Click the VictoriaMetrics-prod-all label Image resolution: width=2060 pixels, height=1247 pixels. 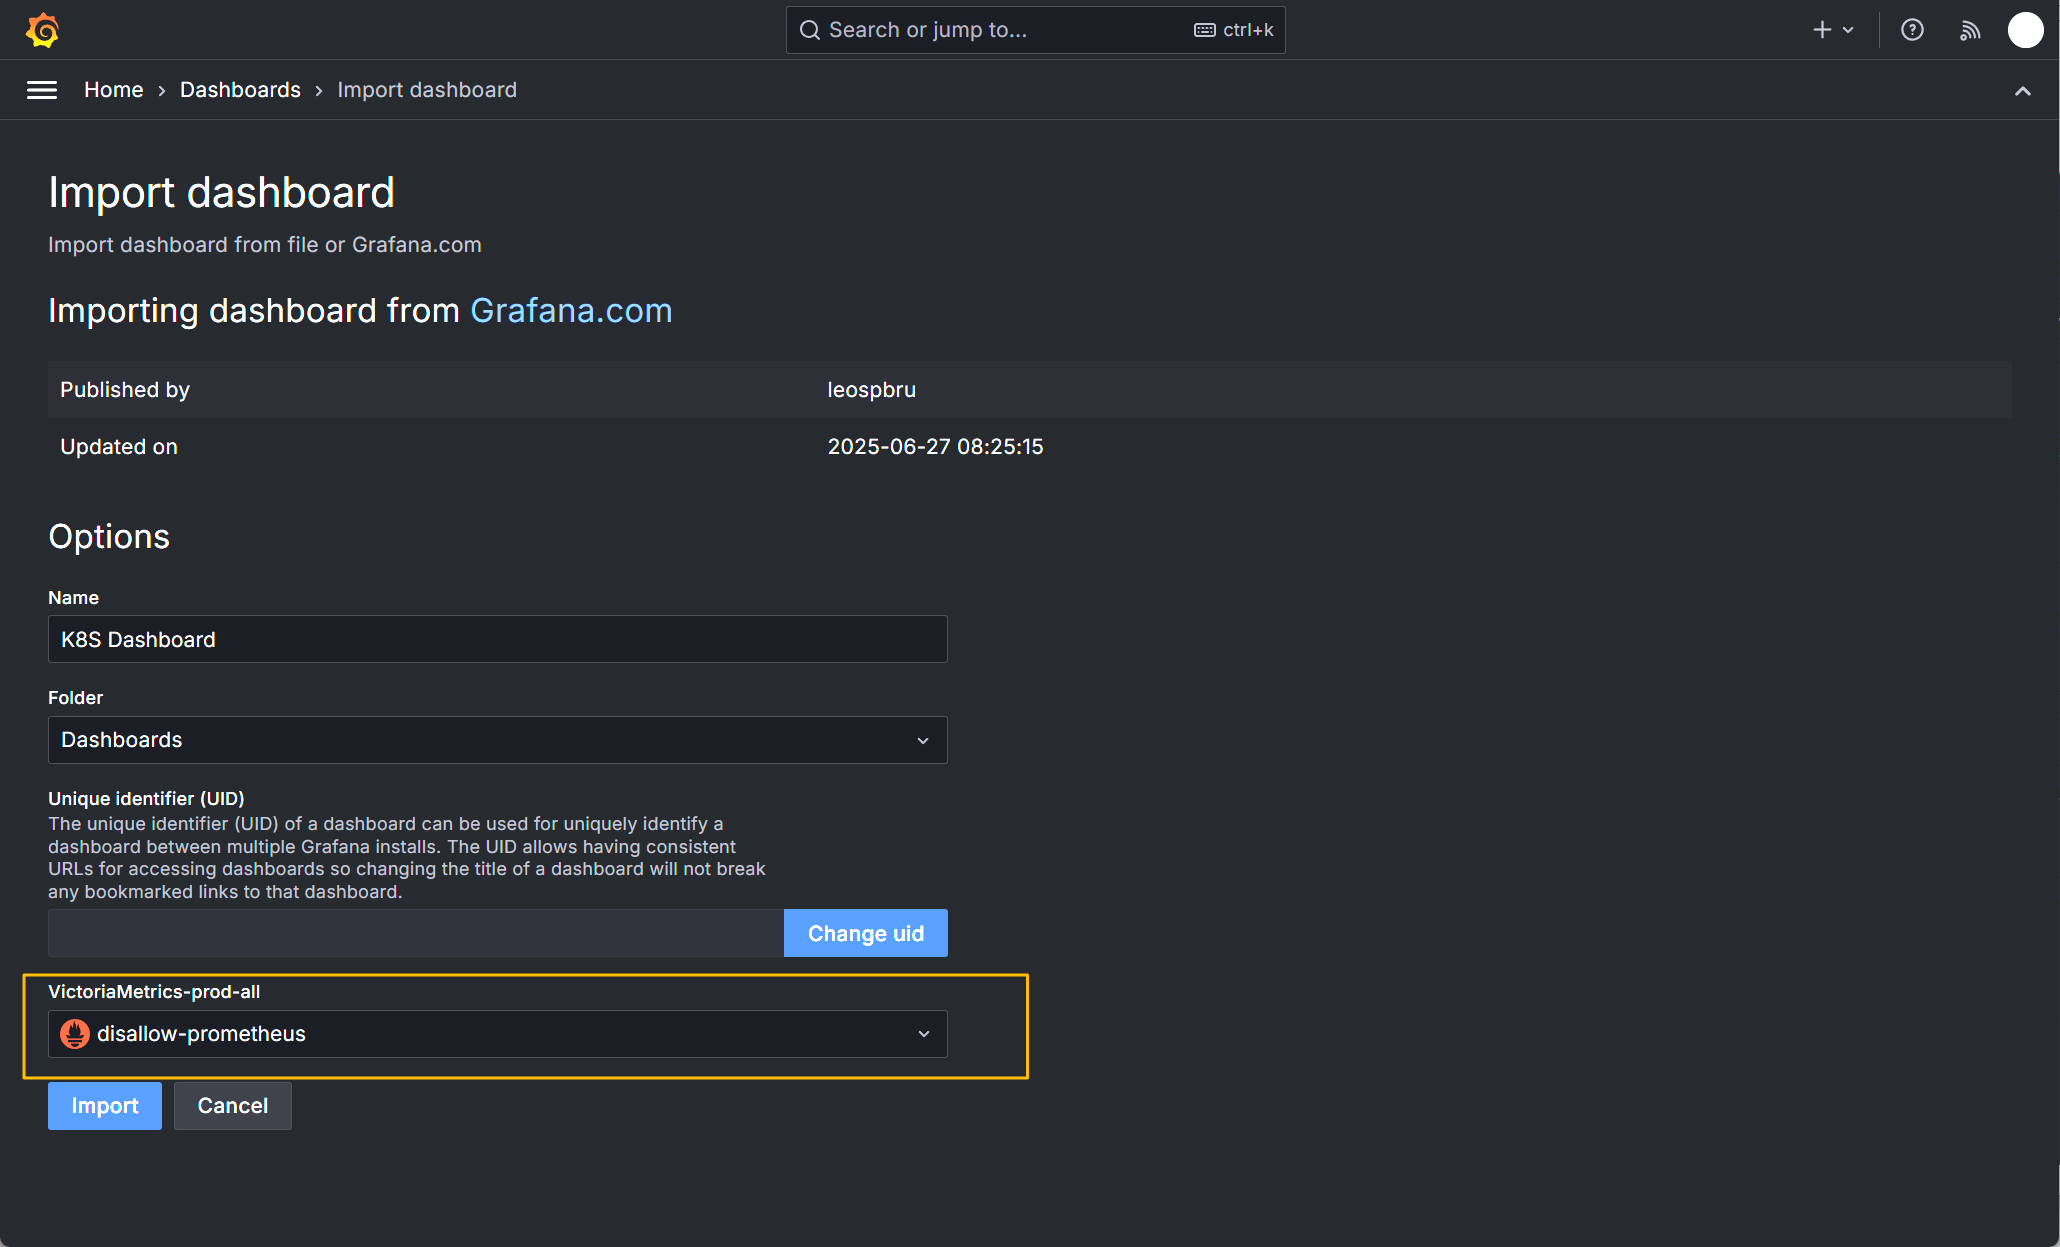pyautogui.click(x=154, y=992)
